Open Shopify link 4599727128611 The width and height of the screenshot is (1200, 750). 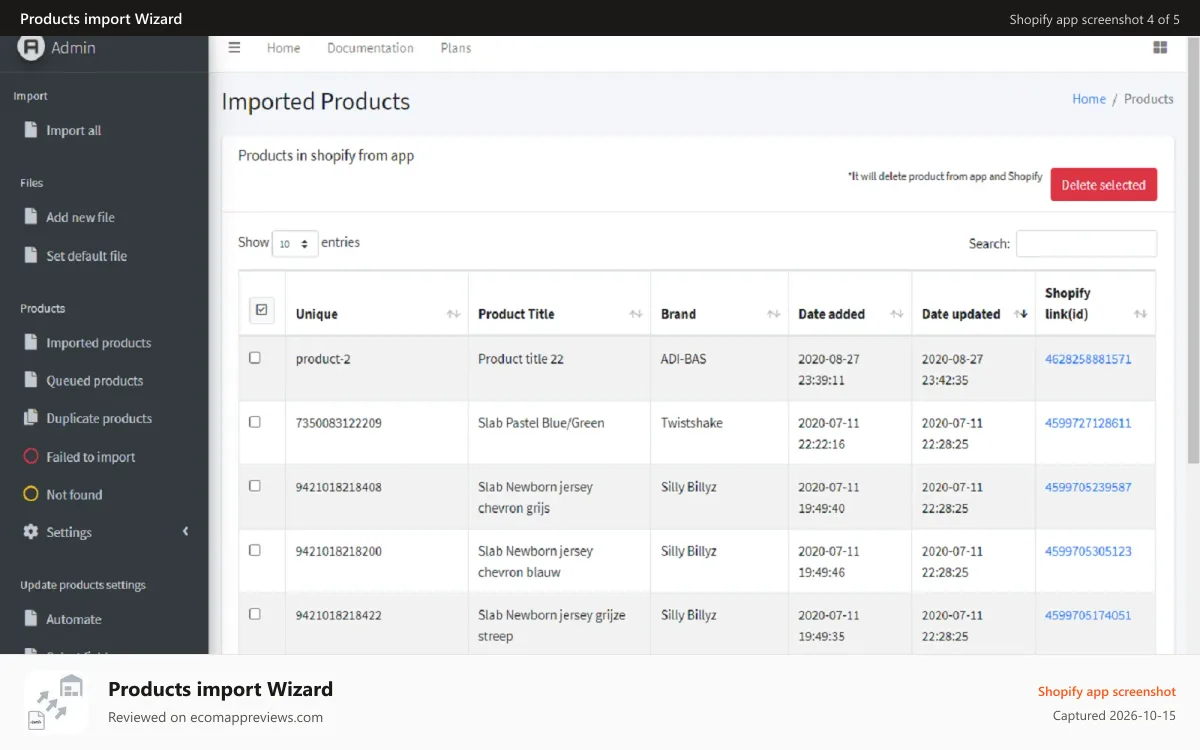pos(1088,423)
